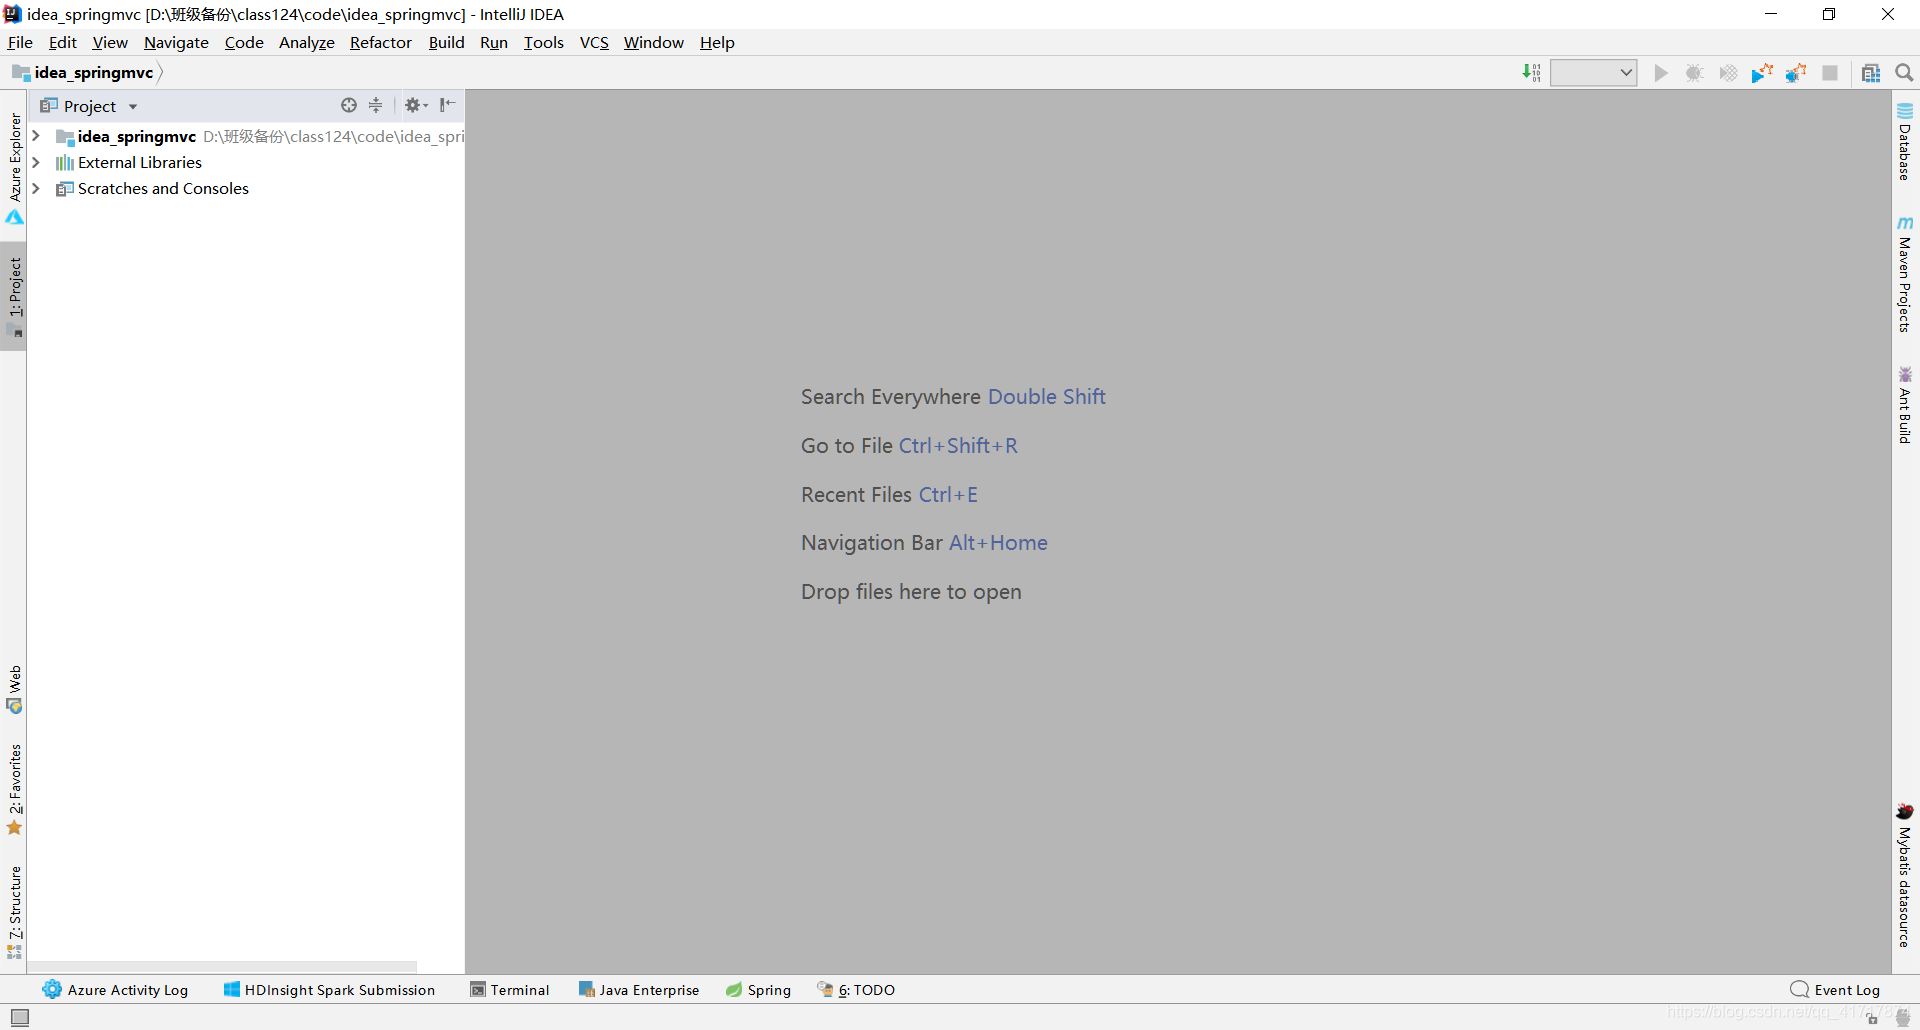Toggle the Azure Explorer tool window
The width and height of the screenshot is (1920, 1030).
(15, 167)
